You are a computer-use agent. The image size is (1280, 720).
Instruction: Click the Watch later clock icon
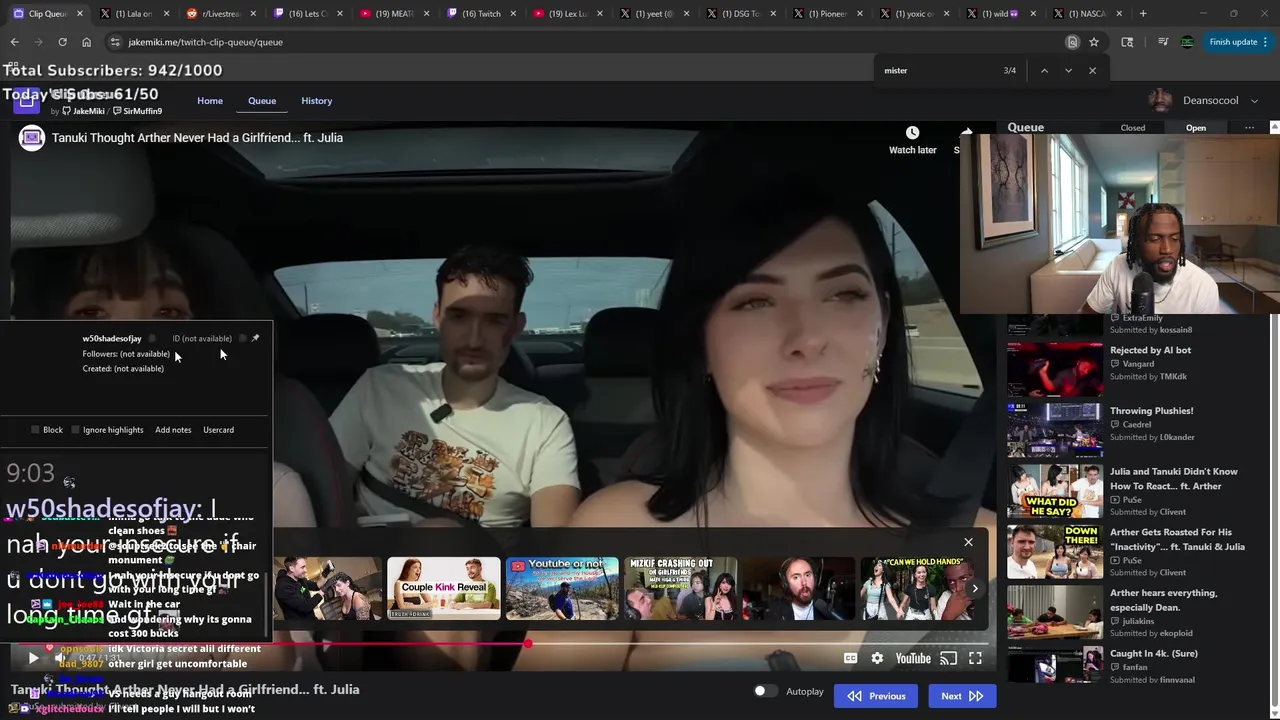[x=912, y=133]
